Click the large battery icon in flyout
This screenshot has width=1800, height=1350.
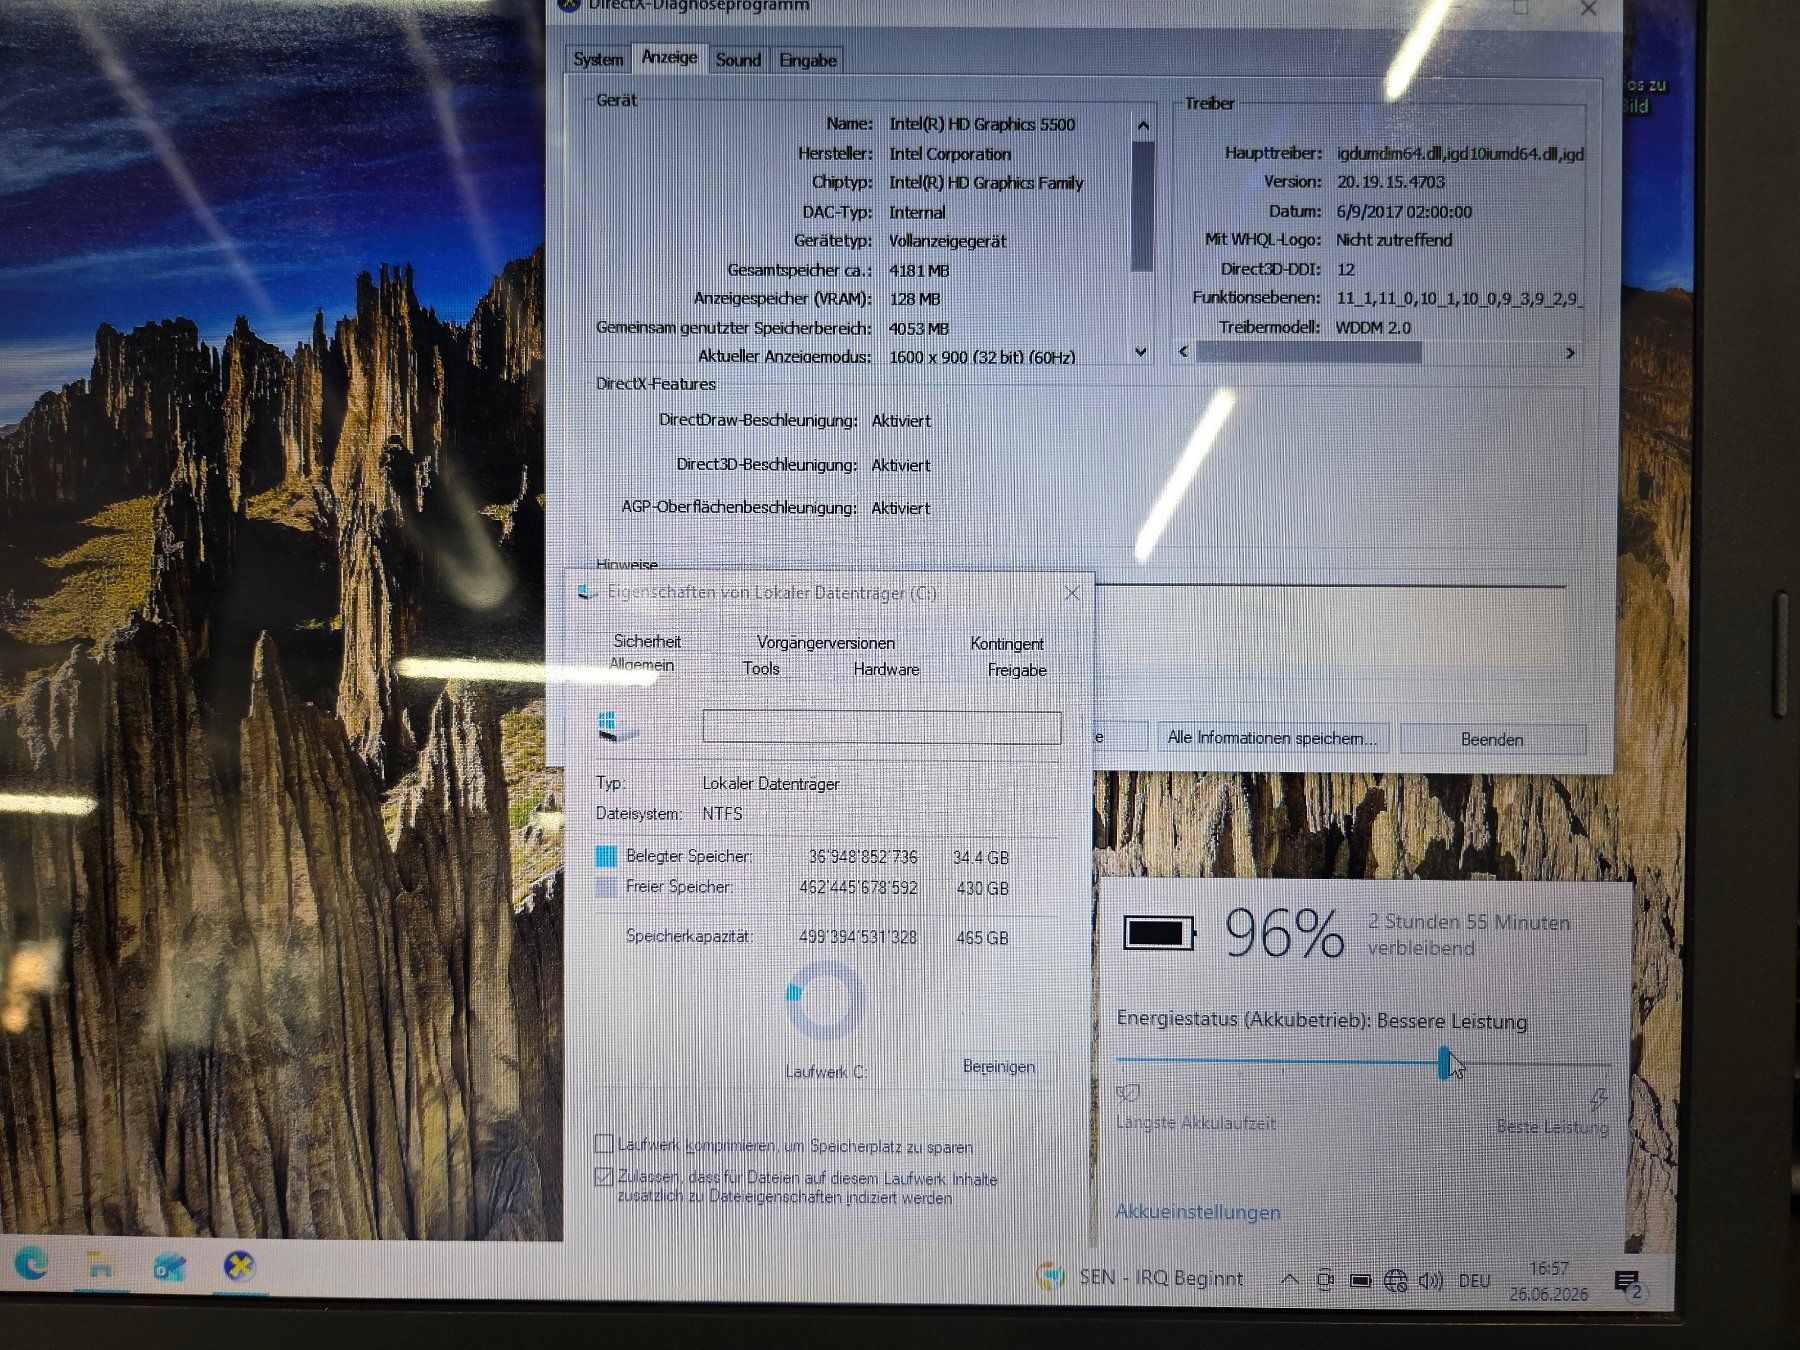[1159, 934]
